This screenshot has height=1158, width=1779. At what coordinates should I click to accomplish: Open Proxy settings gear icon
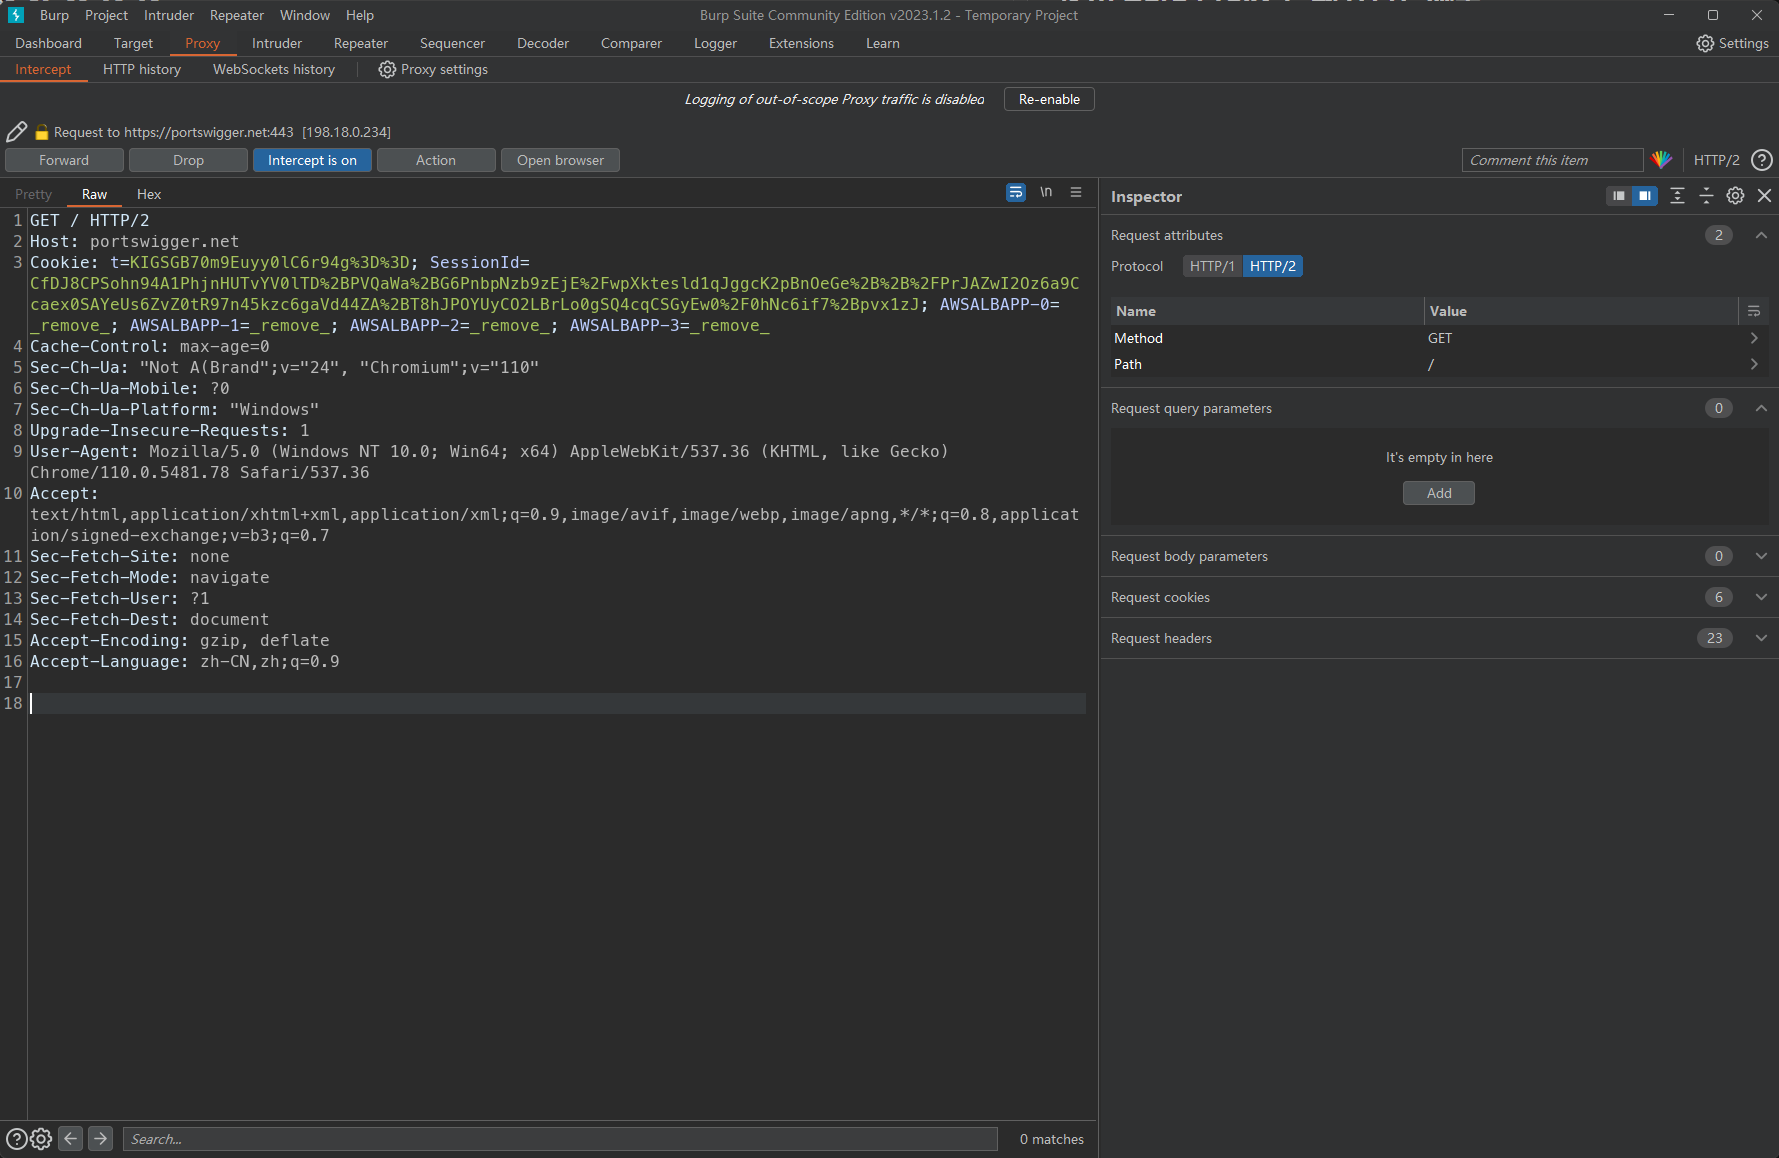pos(387,69)
